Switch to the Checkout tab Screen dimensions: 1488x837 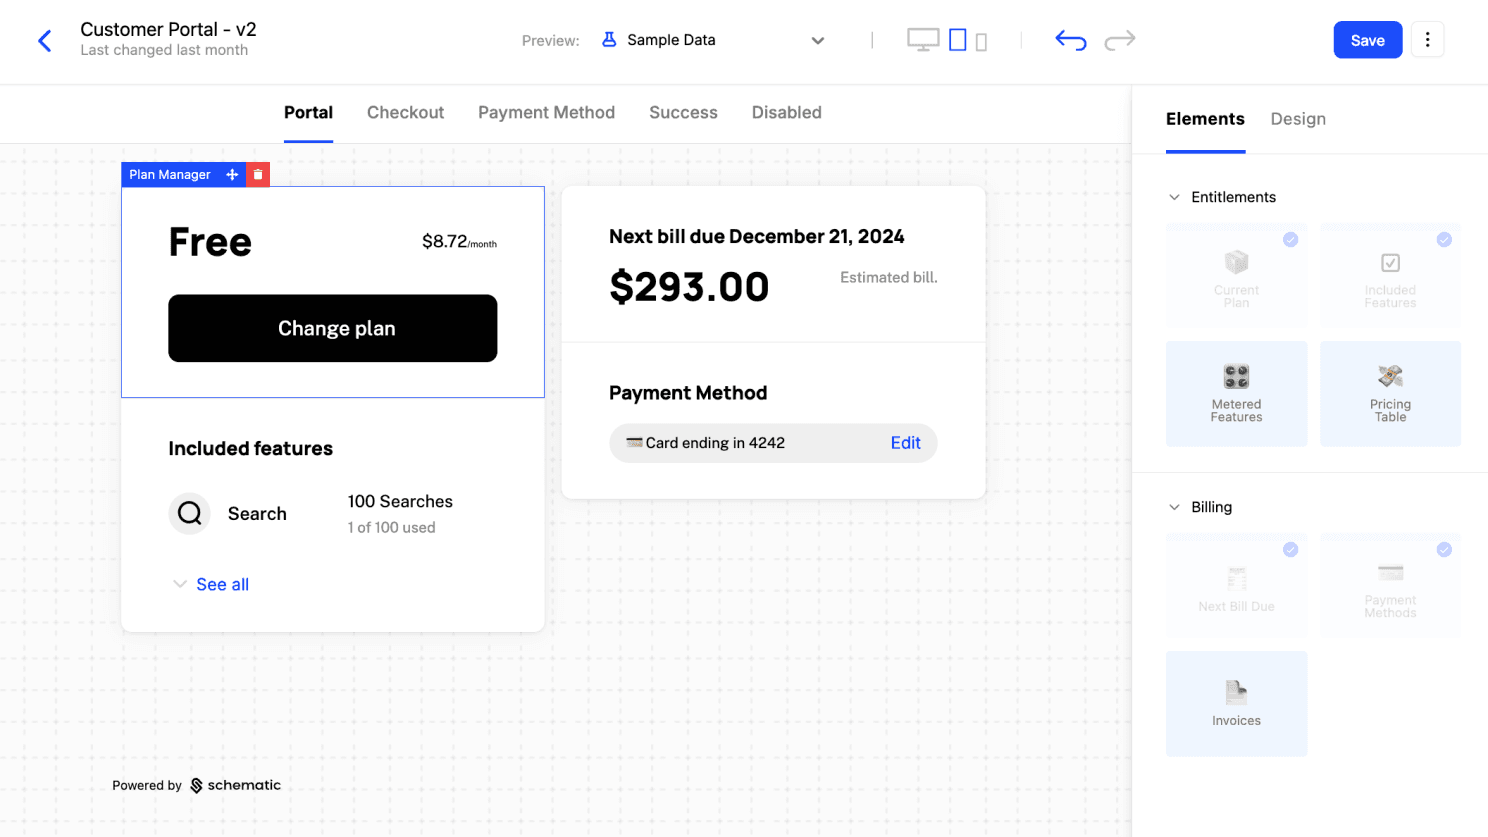(x=405, y=113)
